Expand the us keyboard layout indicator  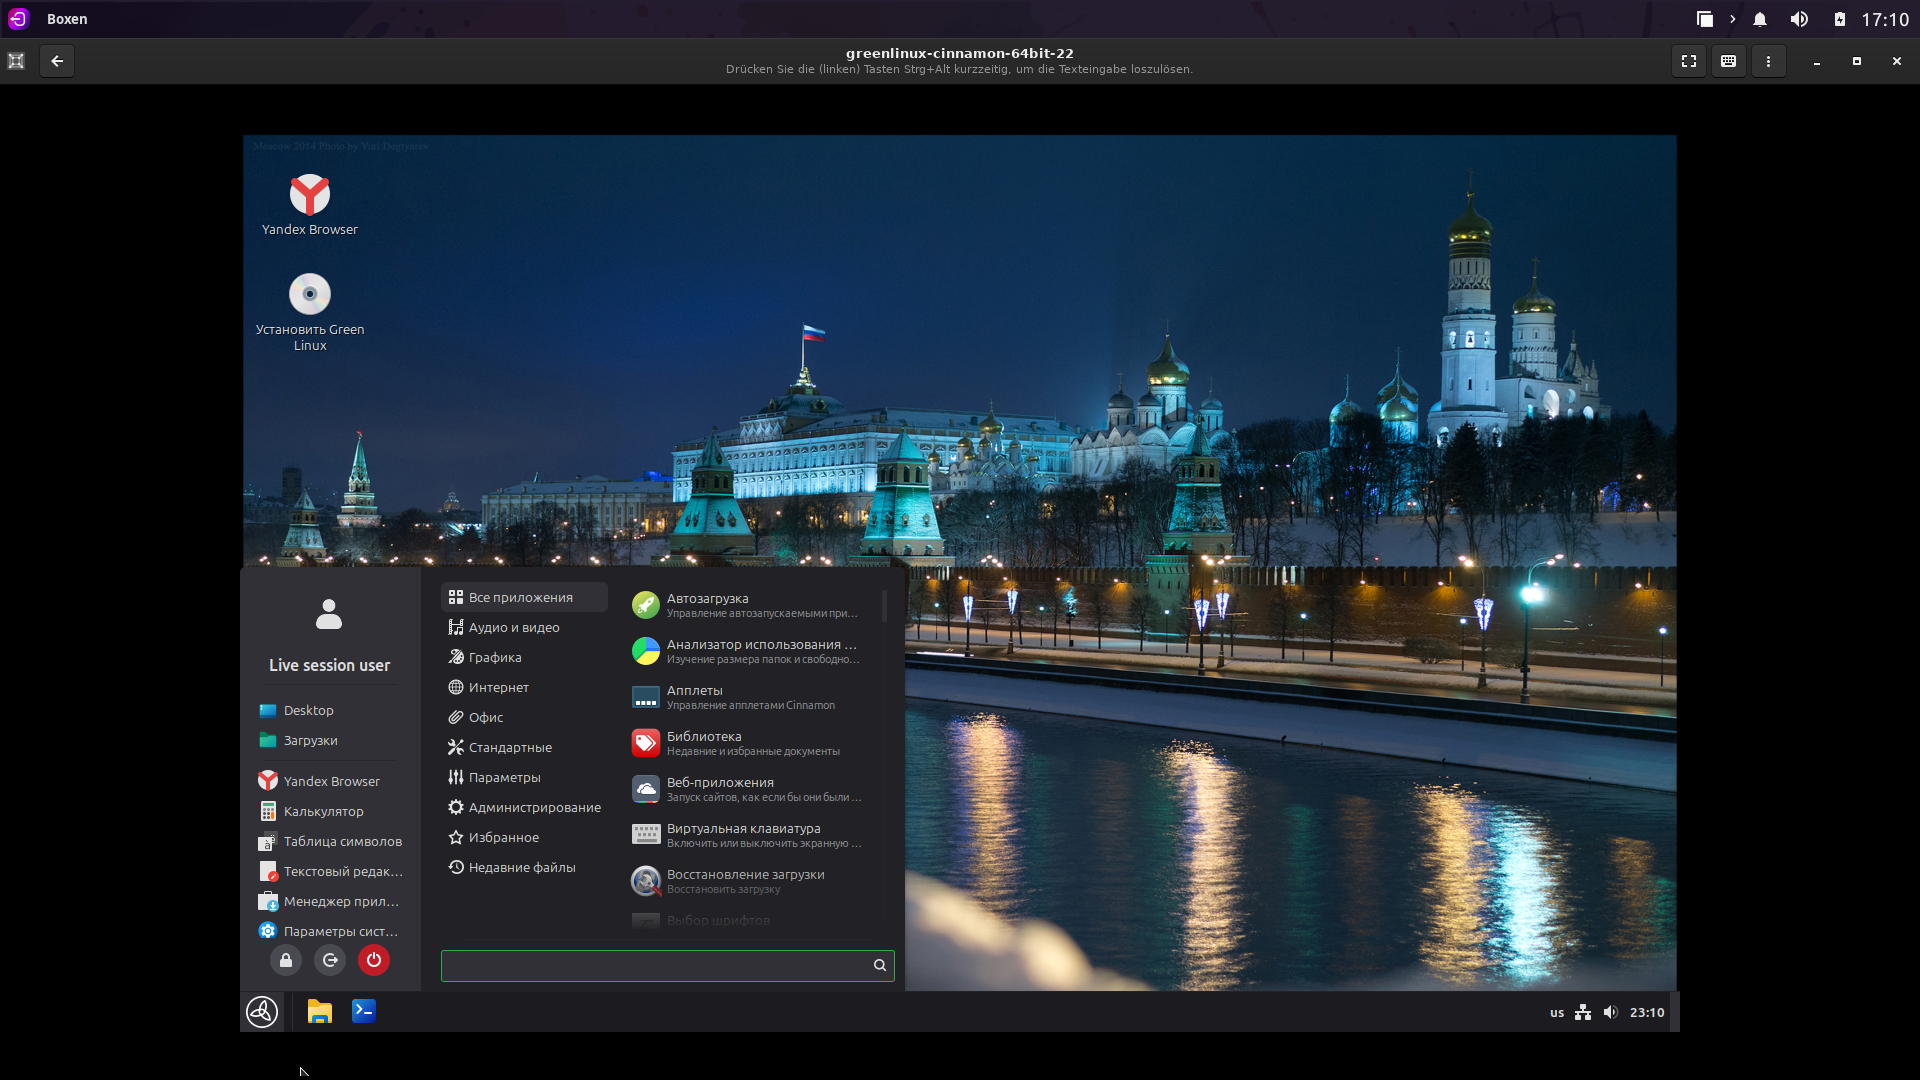pos(1557,1012)
